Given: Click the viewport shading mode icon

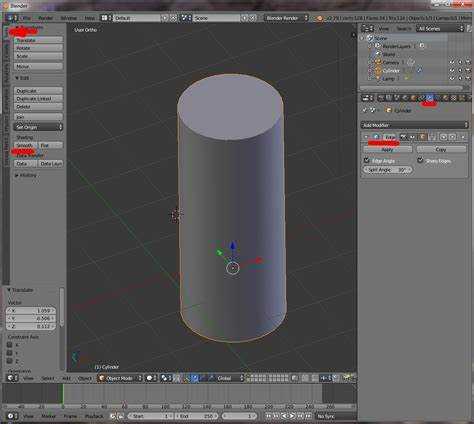Looking at the screenshot, I should point(151,378).
